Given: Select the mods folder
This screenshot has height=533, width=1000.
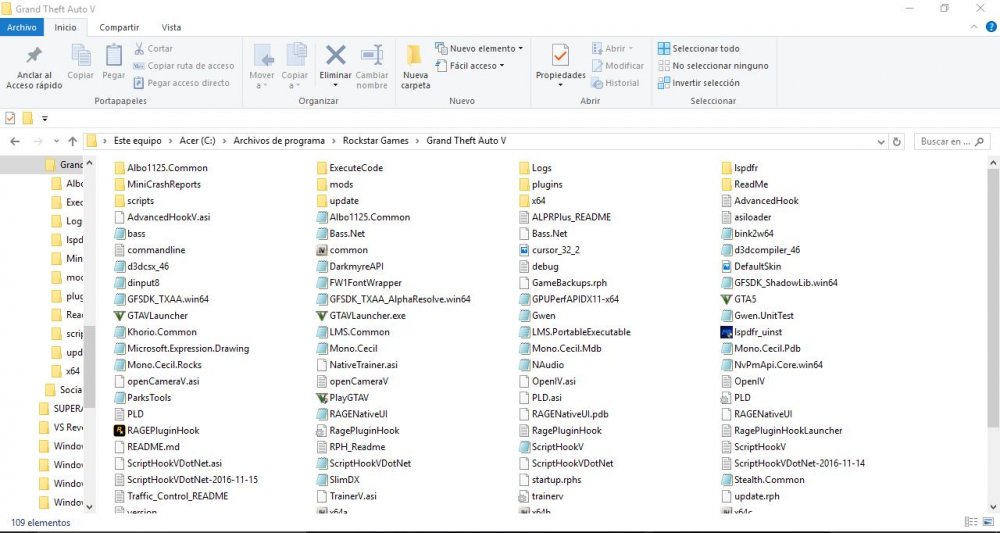Looking at the screenshot, I should 335,184.
